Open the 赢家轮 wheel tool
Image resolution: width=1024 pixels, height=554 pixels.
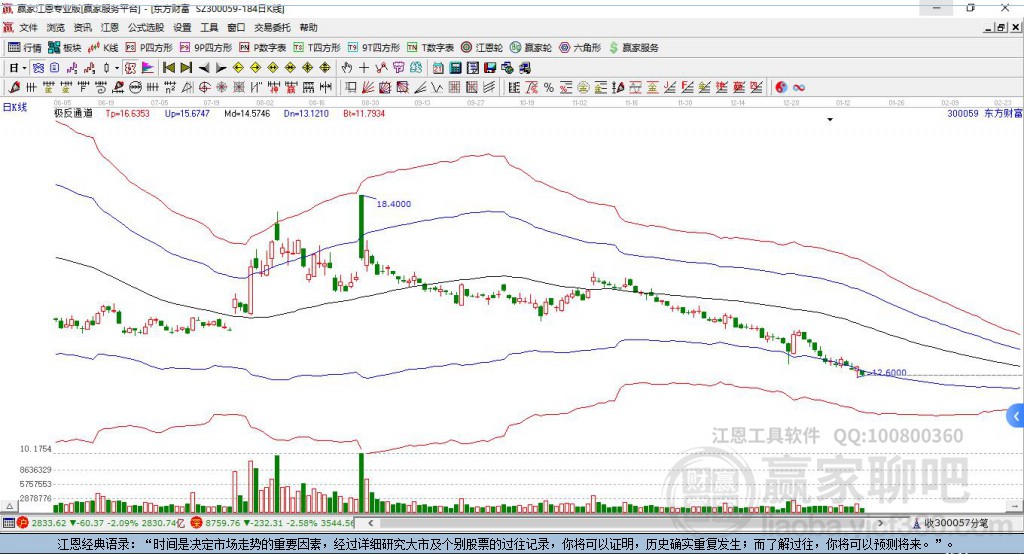click(531, 48)
